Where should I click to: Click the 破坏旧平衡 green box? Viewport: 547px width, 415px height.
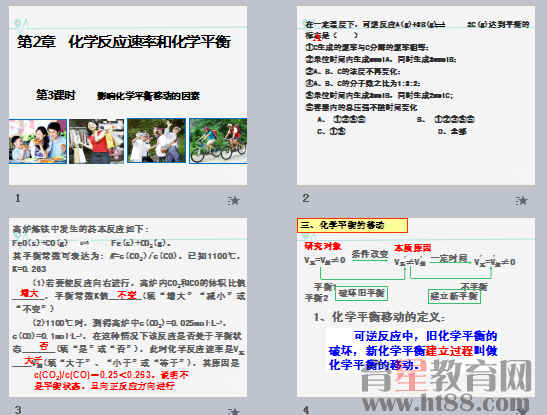361,293
